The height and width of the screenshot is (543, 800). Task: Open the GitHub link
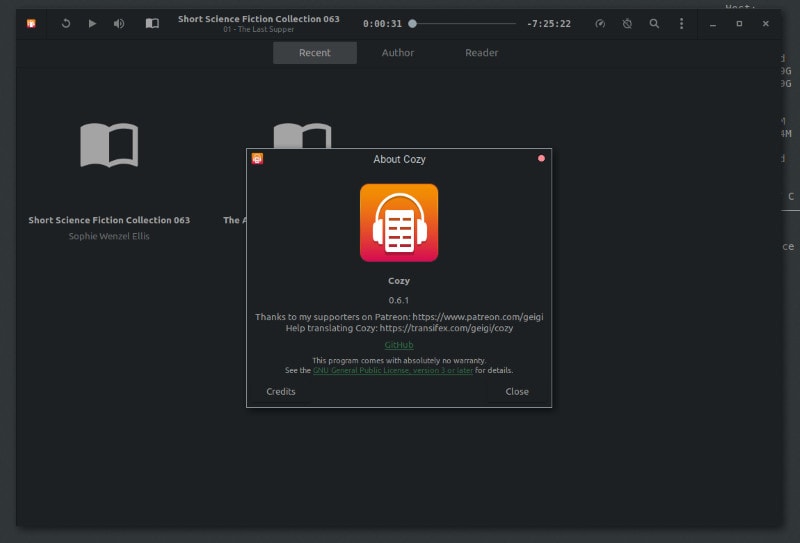399,345
